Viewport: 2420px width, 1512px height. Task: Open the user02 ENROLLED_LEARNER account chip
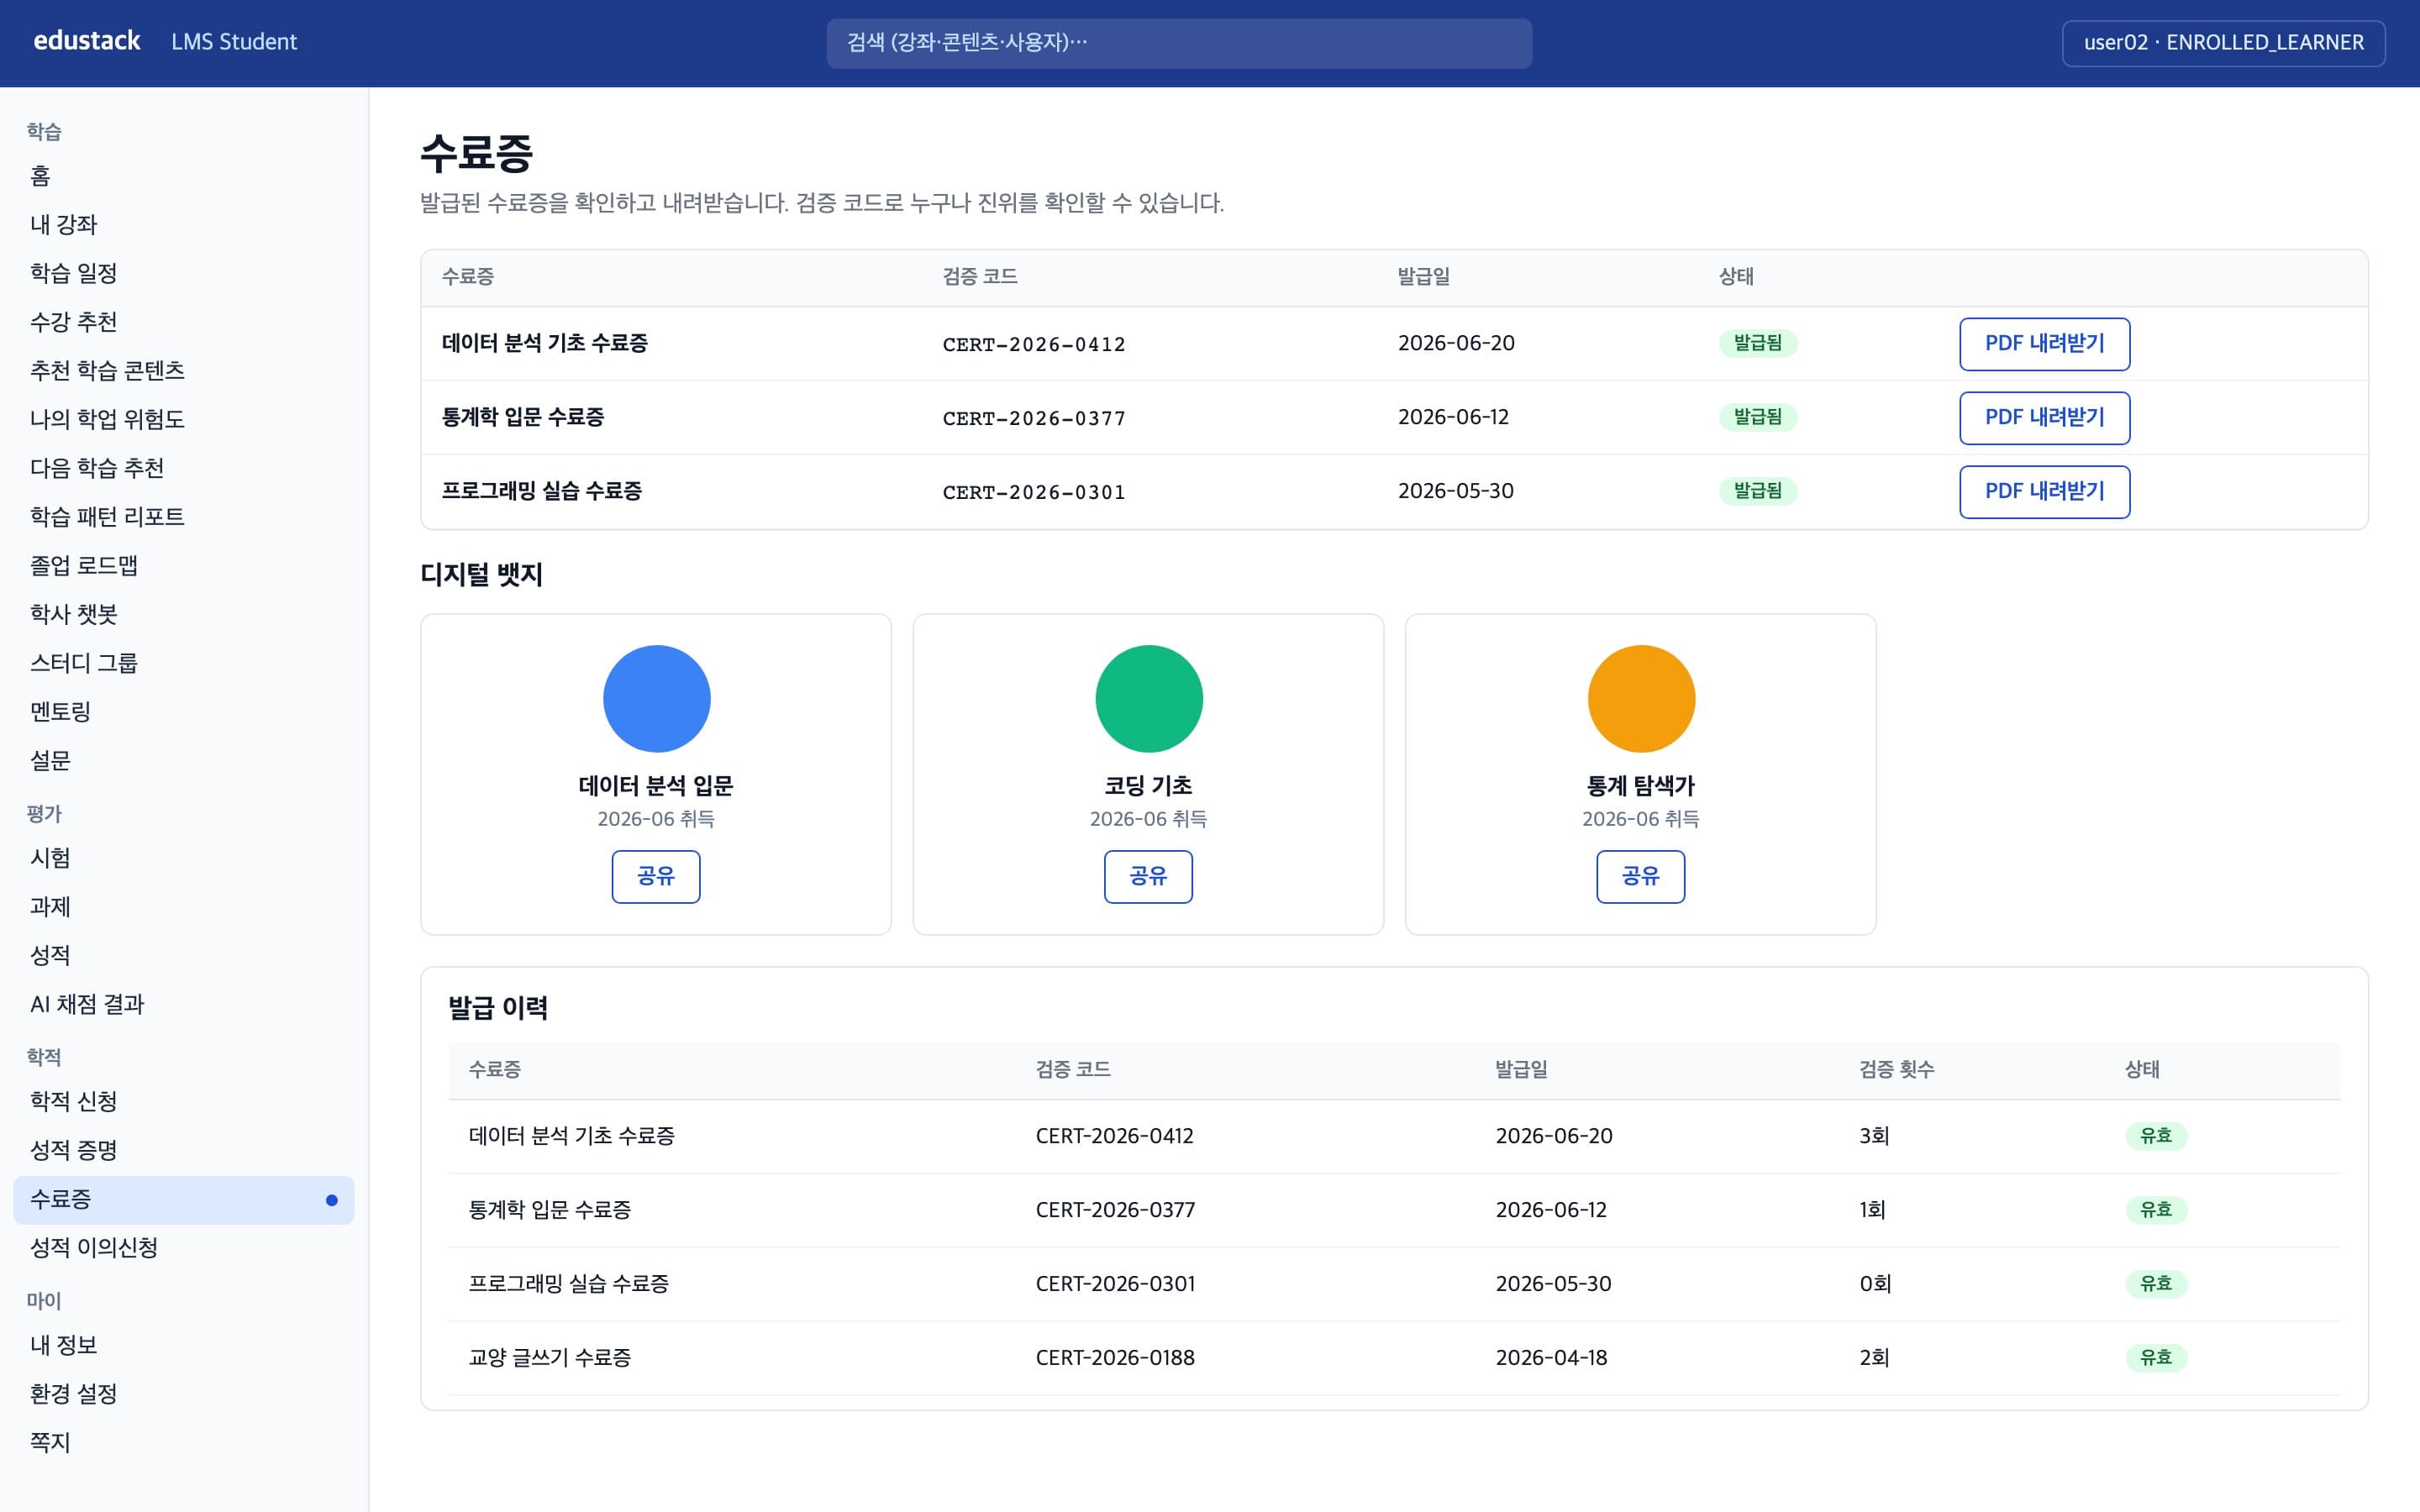(2223, 43)
